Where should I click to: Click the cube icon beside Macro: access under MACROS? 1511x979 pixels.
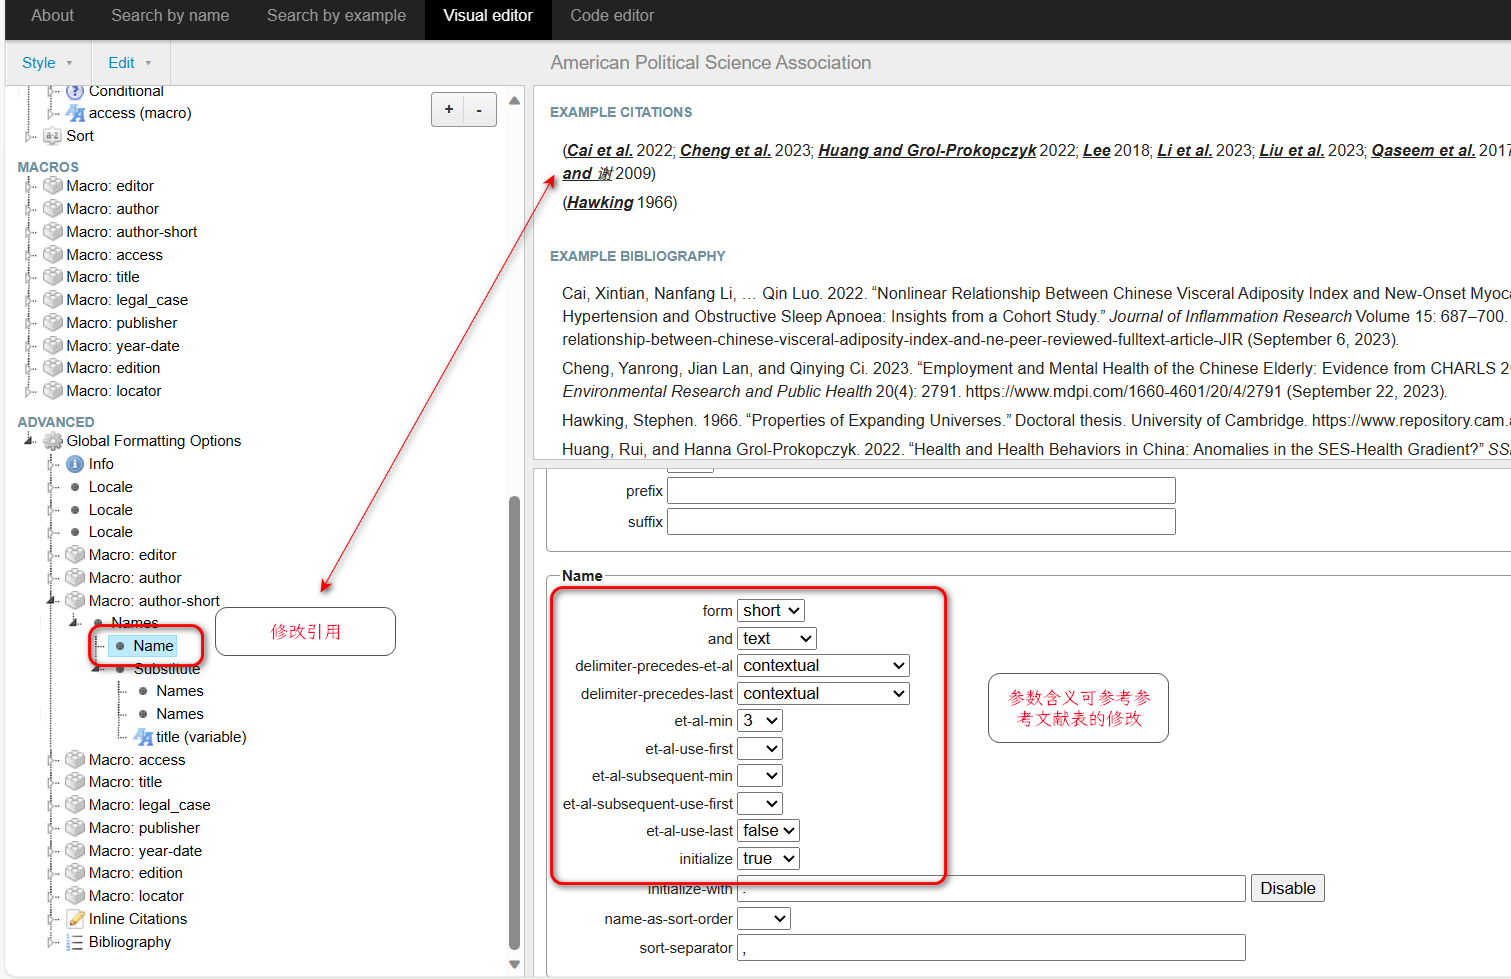coord(53,255)
